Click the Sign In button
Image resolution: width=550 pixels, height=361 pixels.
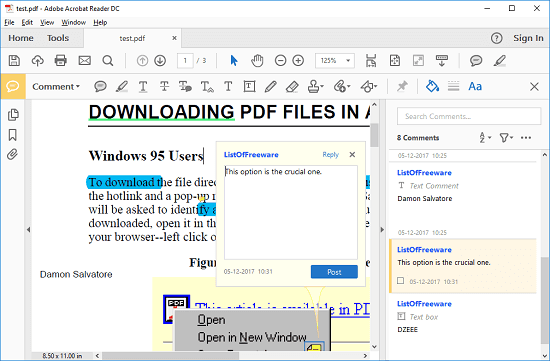[x=528, y=38]
